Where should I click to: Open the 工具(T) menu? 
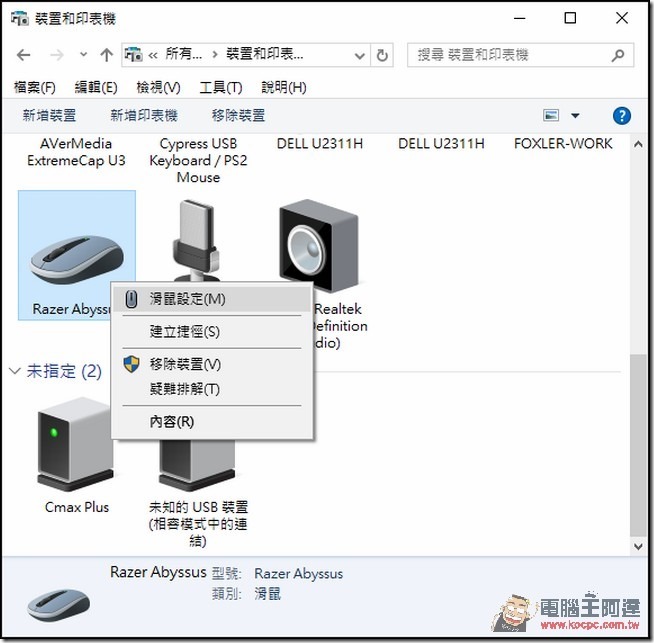click(221, 87)
